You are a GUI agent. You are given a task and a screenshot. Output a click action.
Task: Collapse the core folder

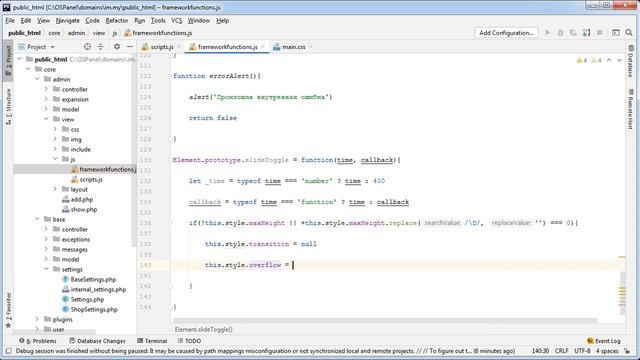click(x=28, y=69)
